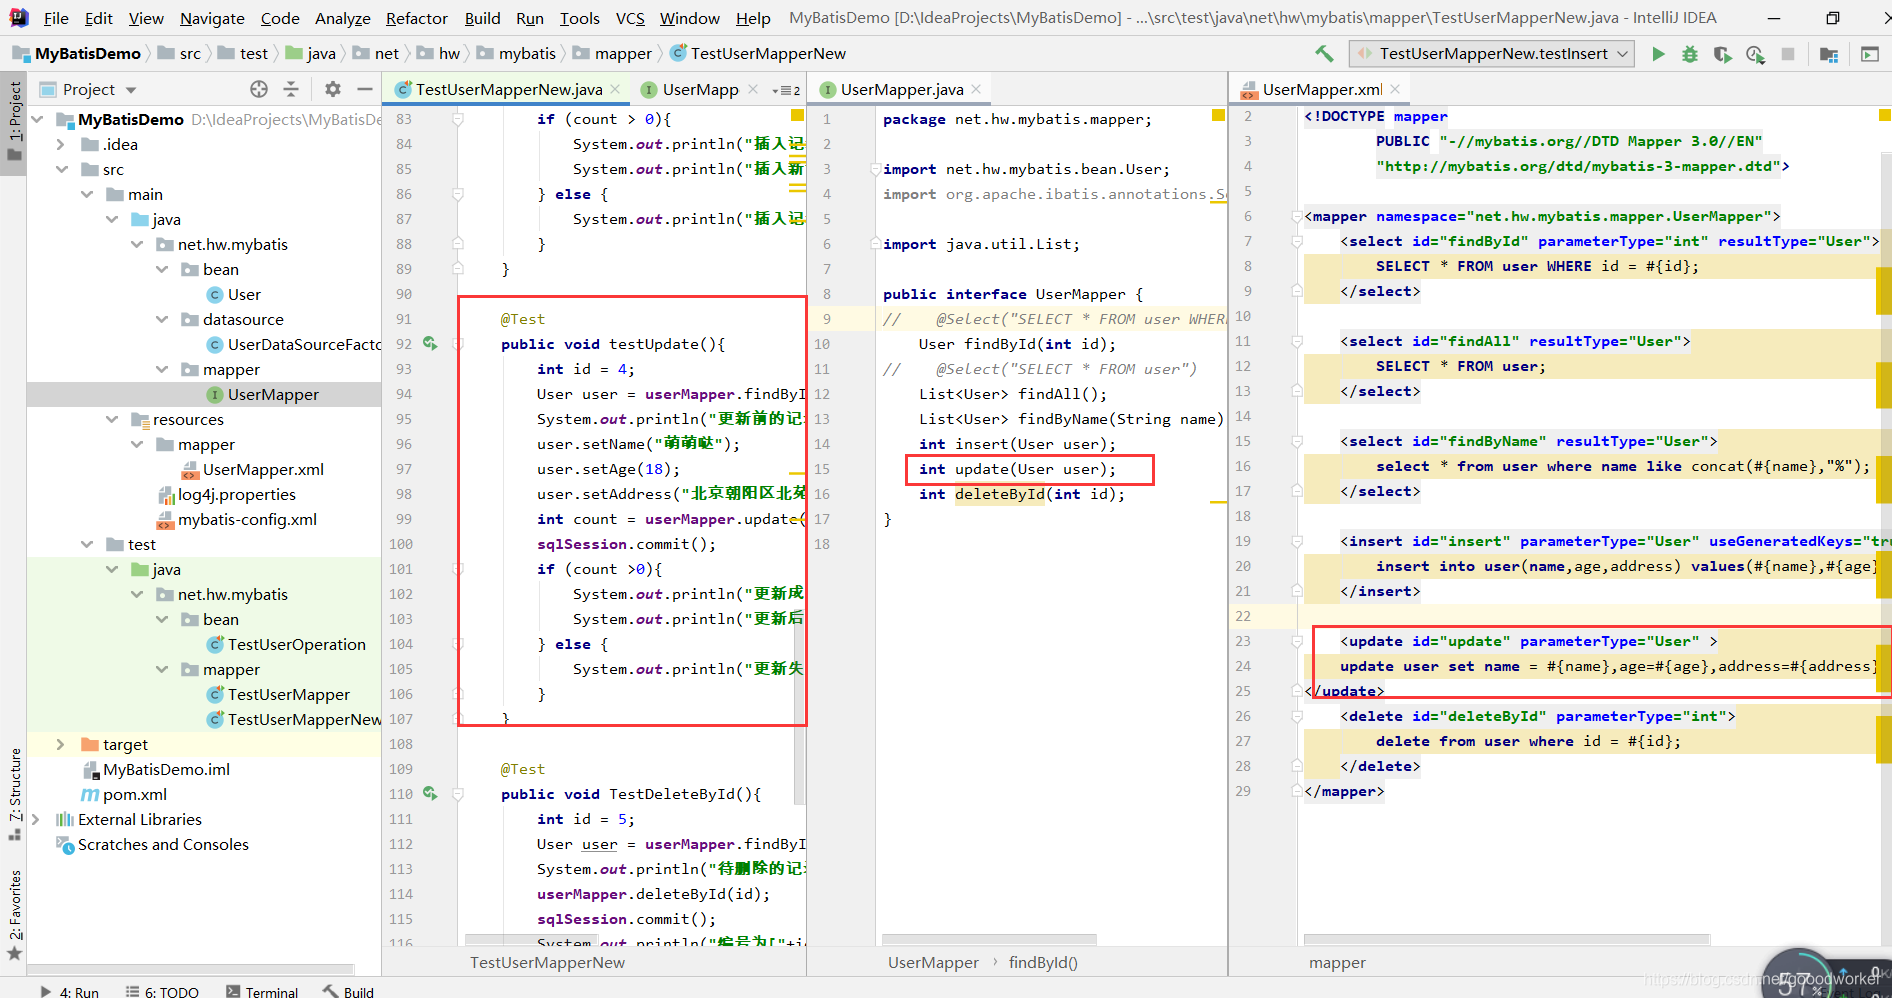The width and height of the screenshot is (1892, 998).
Task: Click the Profiler run icon
Action: (1755, 54)
